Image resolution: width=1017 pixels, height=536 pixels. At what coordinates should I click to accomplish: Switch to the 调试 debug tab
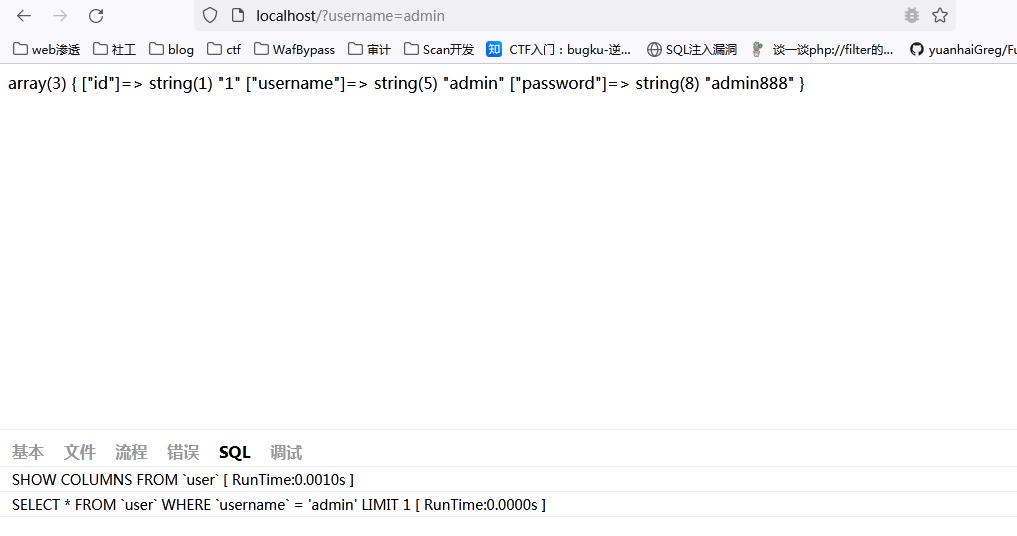tap(286, 452)
